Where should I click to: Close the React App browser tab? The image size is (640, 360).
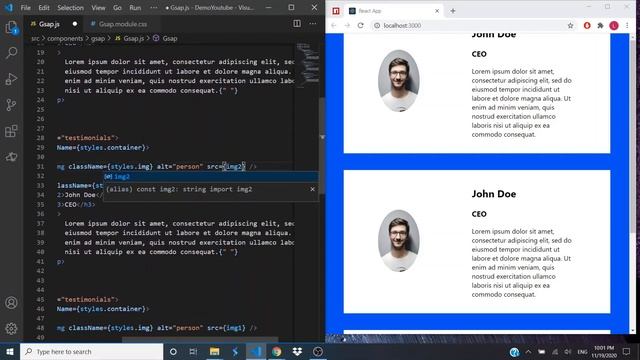(437, 11)
